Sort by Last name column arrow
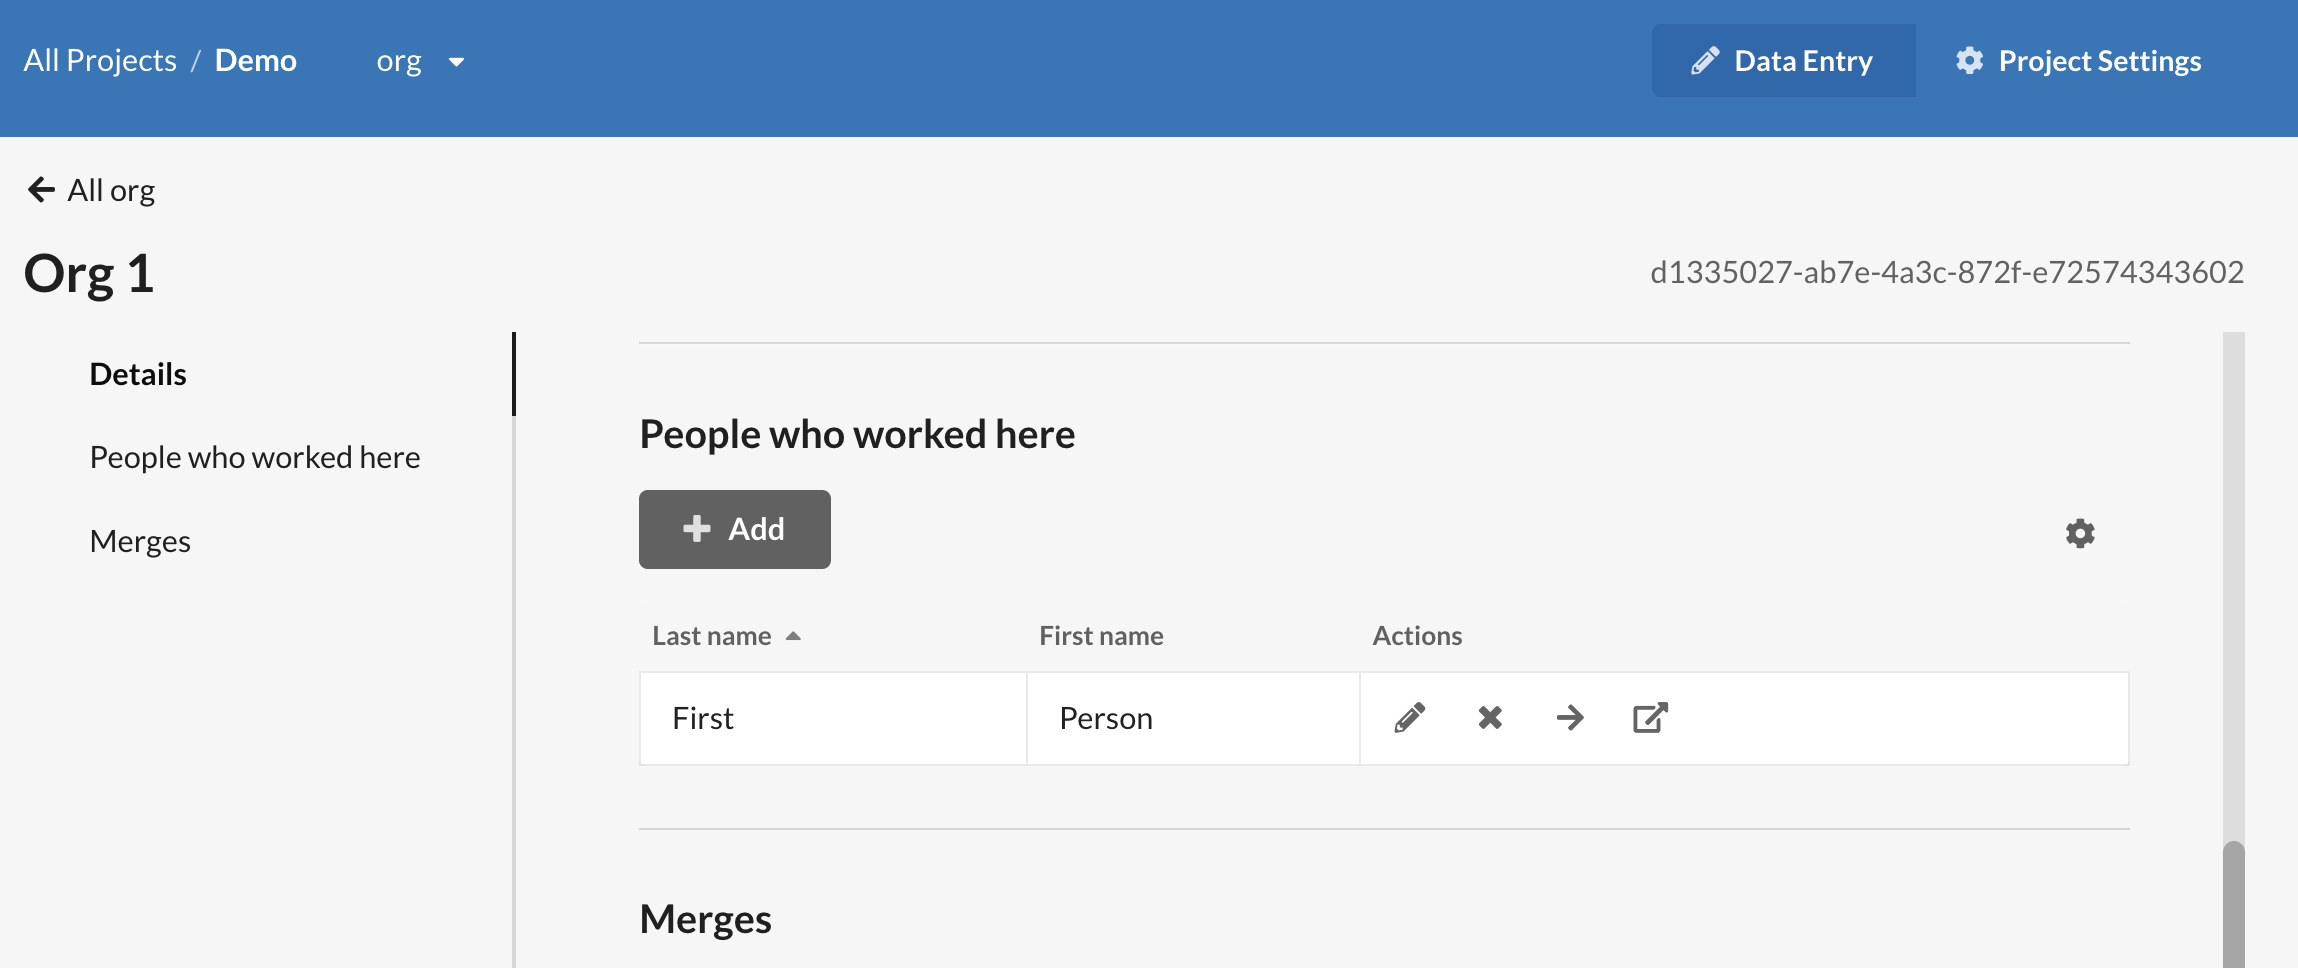 click(793, 636)
